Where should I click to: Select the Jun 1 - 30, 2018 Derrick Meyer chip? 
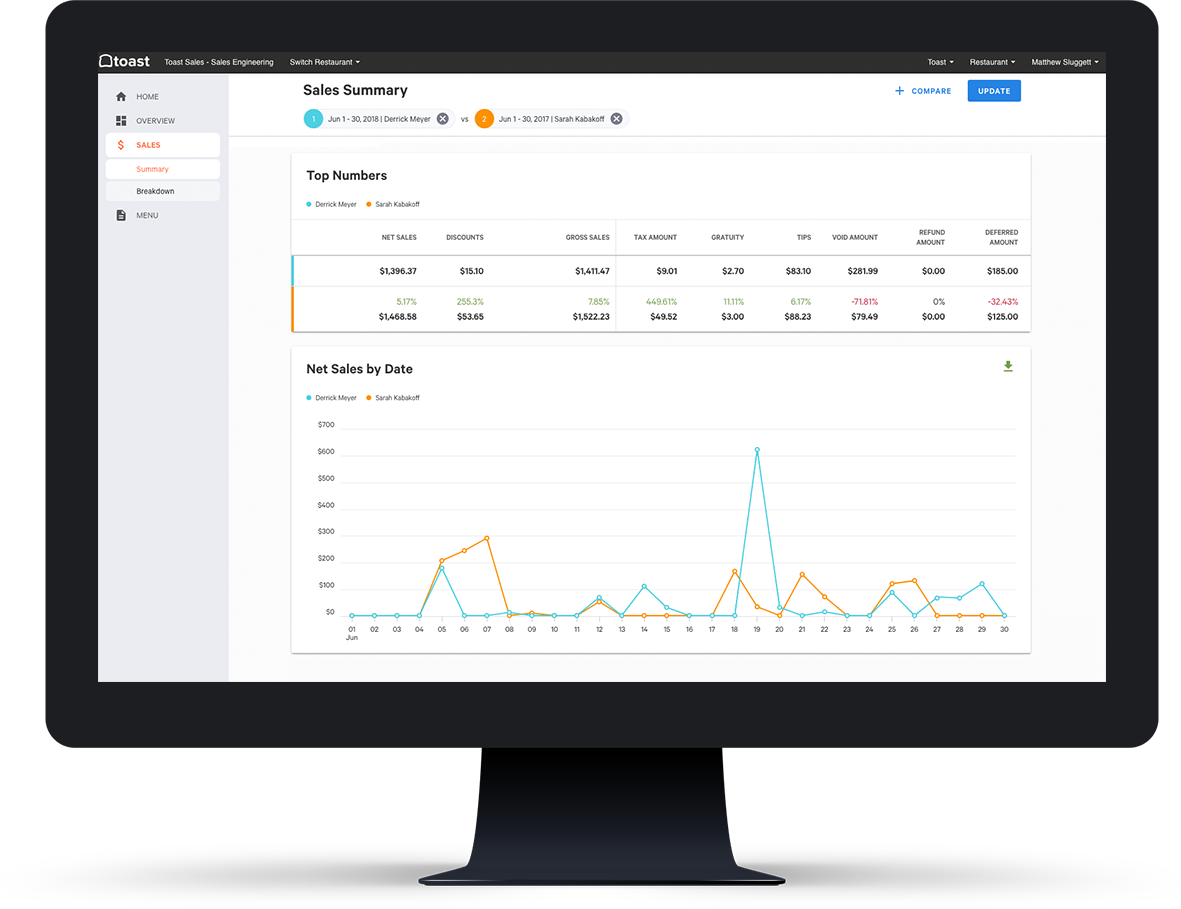click(x=379, y=119)
